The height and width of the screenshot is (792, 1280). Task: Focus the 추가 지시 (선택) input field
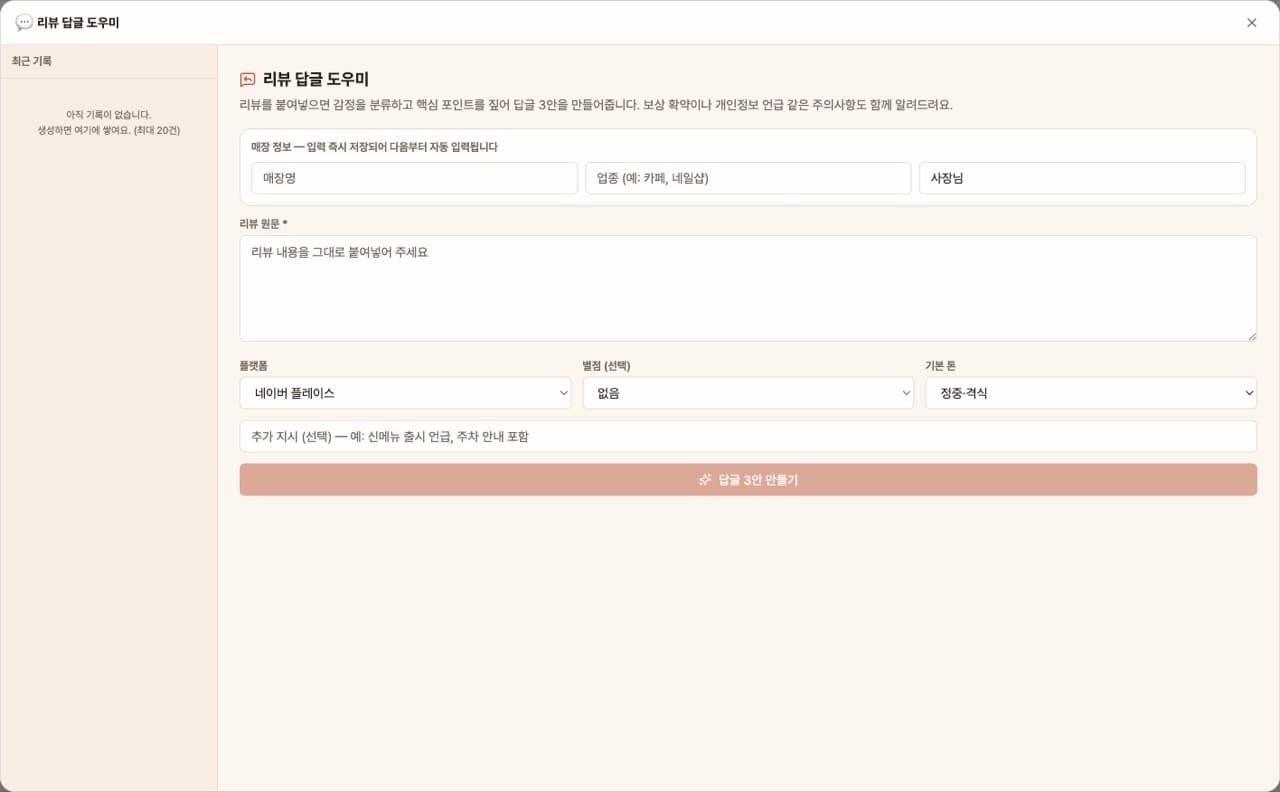coord(748,436)
